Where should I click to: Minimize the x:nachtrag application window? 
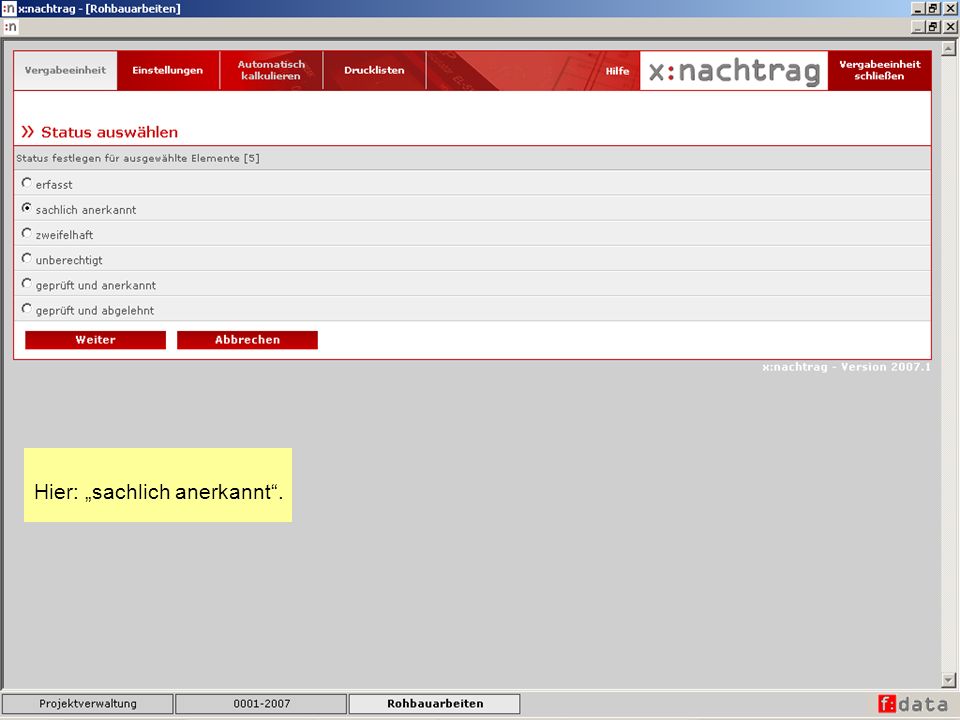click(918, 9)
